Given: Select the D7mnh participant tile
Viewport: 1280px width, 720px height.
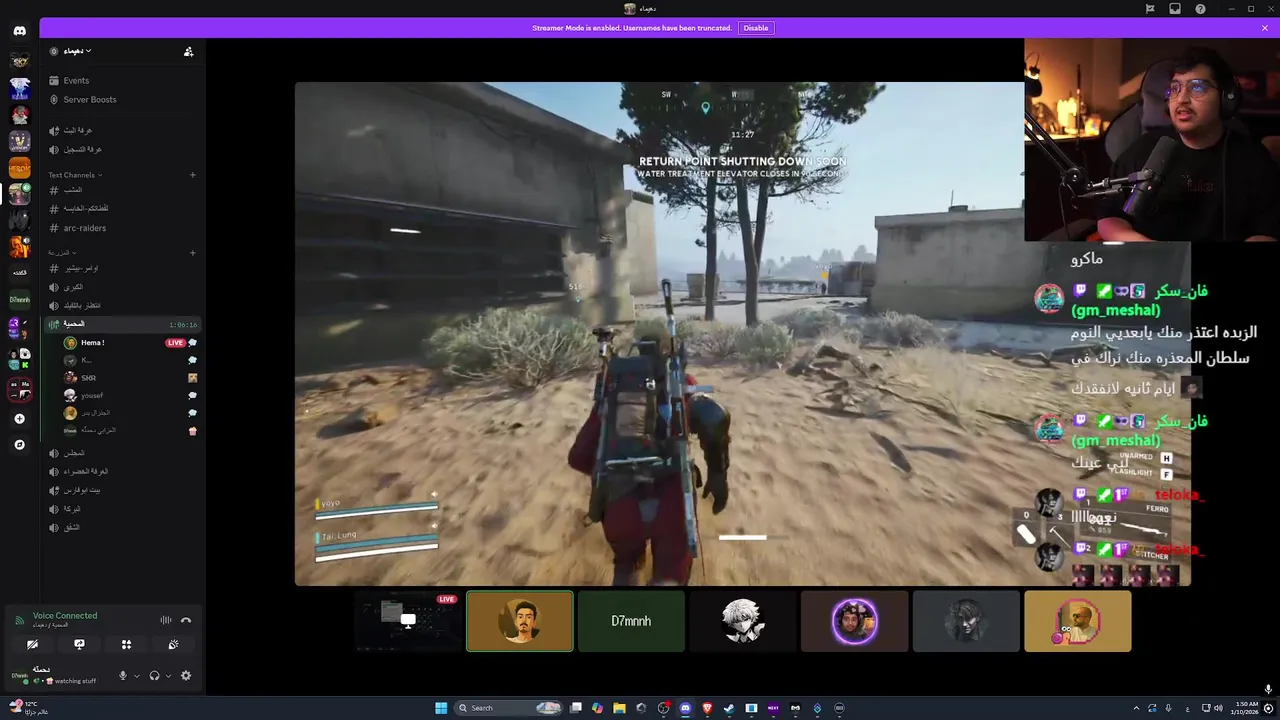Looking at the screenshot, I should [x=631, y=621].
